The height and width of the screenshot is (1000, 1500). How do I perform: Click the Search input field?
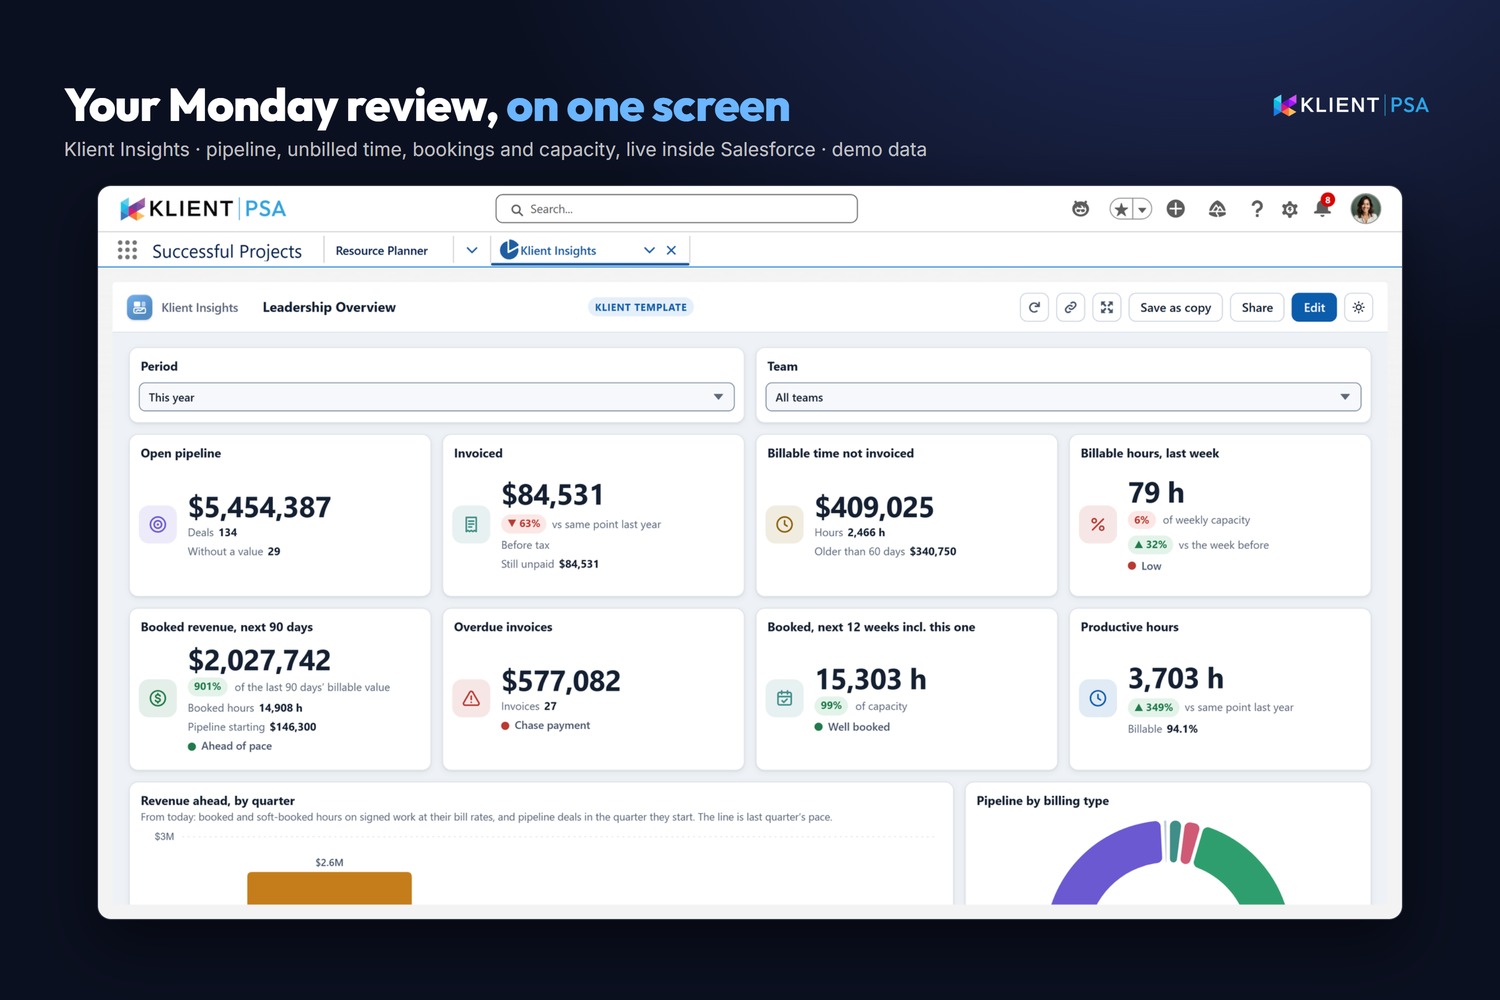(677, 209)
